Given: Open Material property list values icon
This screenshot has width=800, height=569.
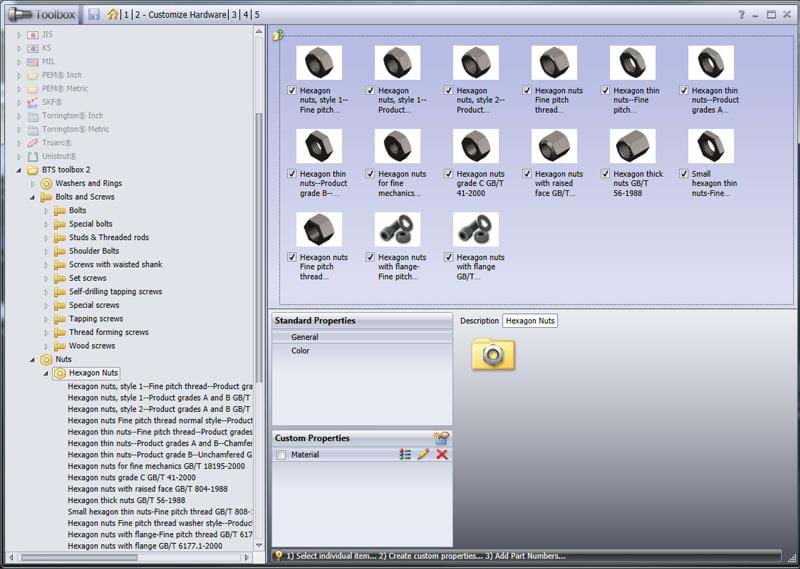Looking at the screenshot, I should [x=405, y=455].
